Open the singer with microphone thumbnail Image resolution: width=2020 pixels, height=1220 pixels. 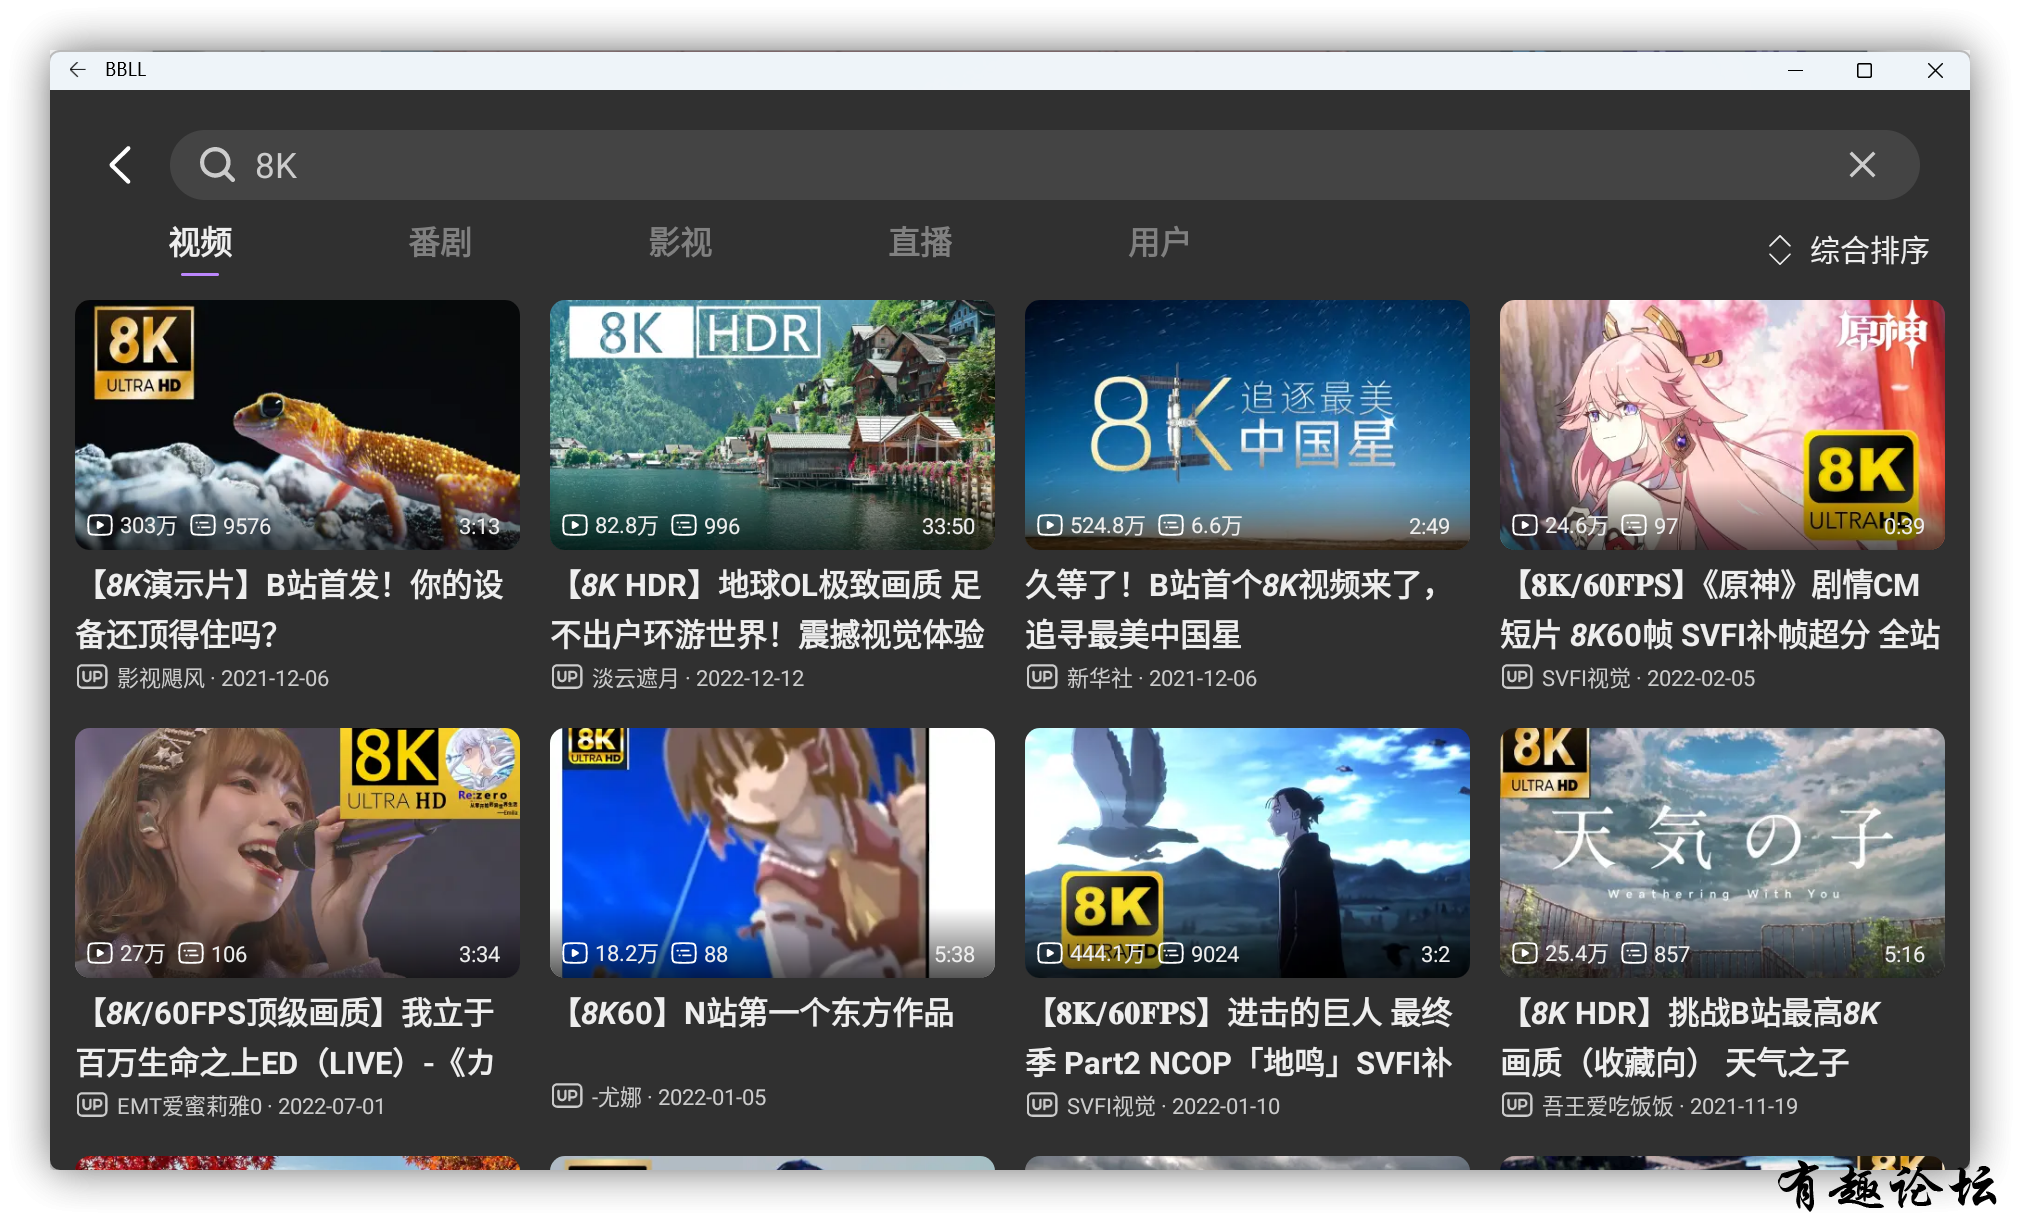tap(297, 852)
